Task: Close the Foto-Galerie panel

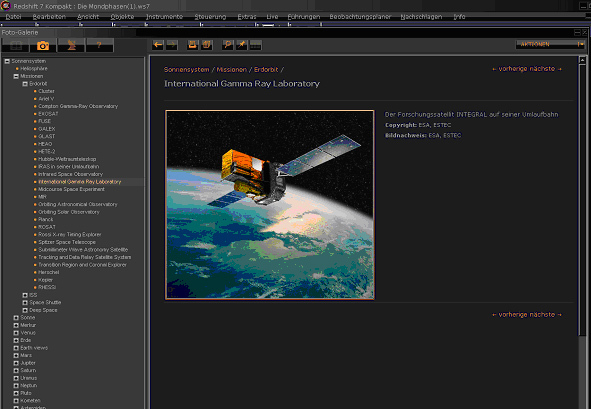Action: (x=584, y=32)
